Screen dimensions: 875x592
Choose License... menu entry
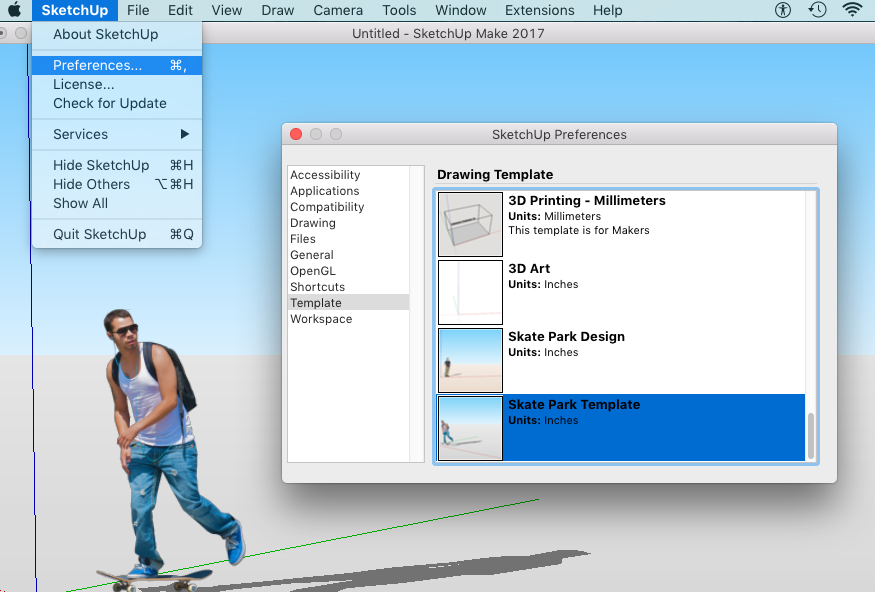(117, 84)
